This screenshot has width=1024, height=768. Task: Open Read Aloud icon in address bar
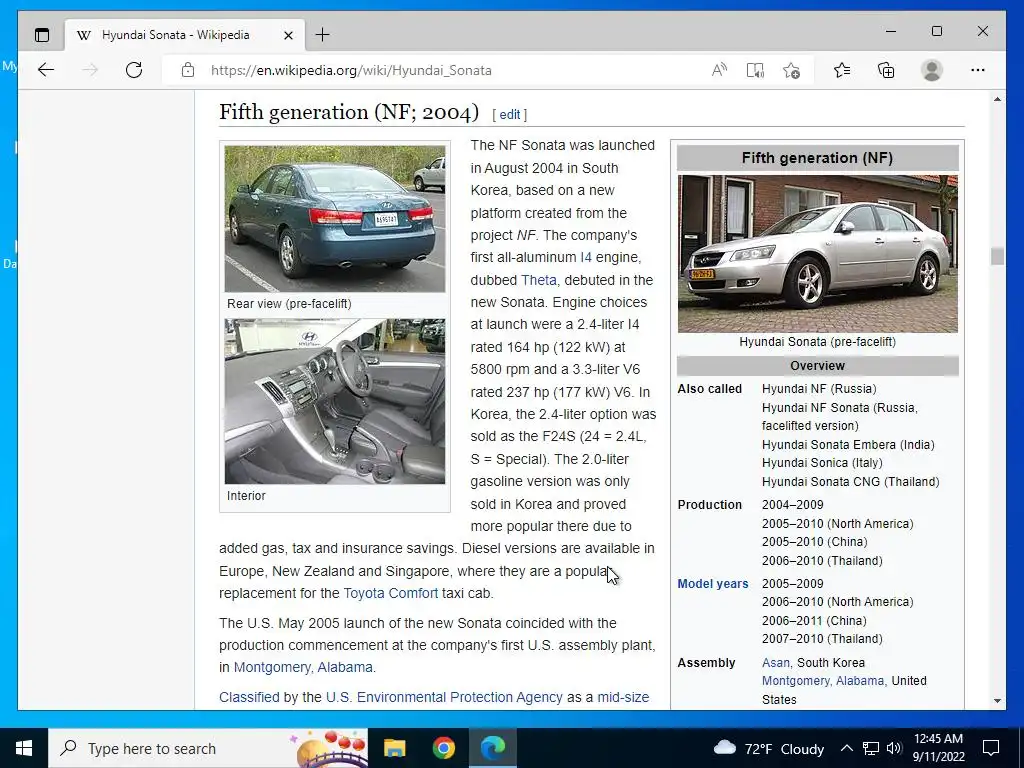pos(719,70)
